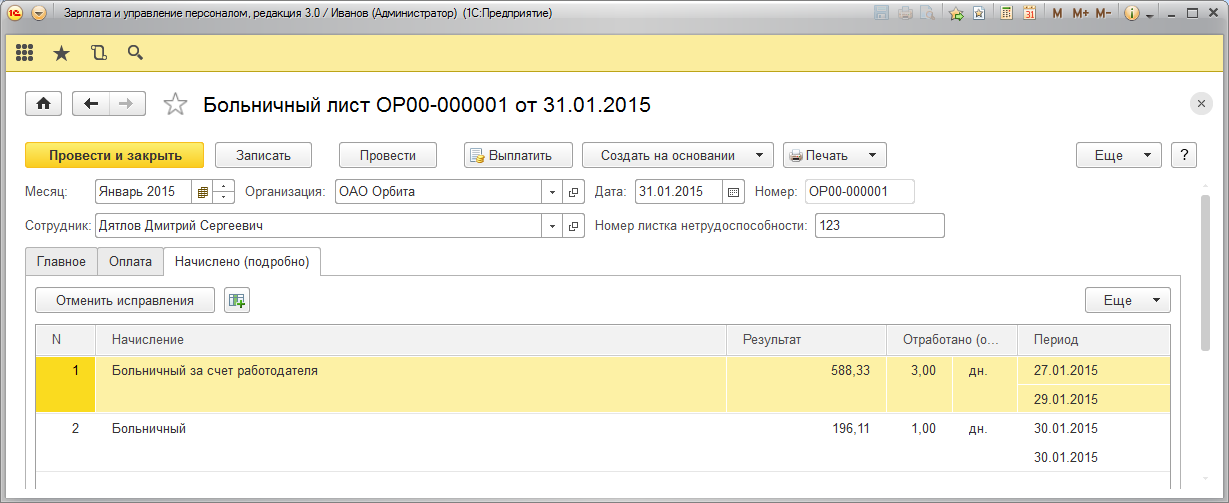The width and height of the screenshot is (1229, 503).
Task: Click the form's vertical scrollbar
Action: [x=1205, y=273]
